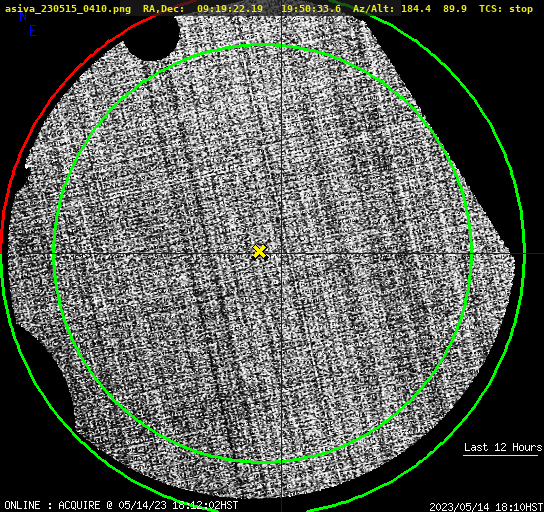Click the TCS: stop status text
544x512 pixels.
(x=506, y=9)
